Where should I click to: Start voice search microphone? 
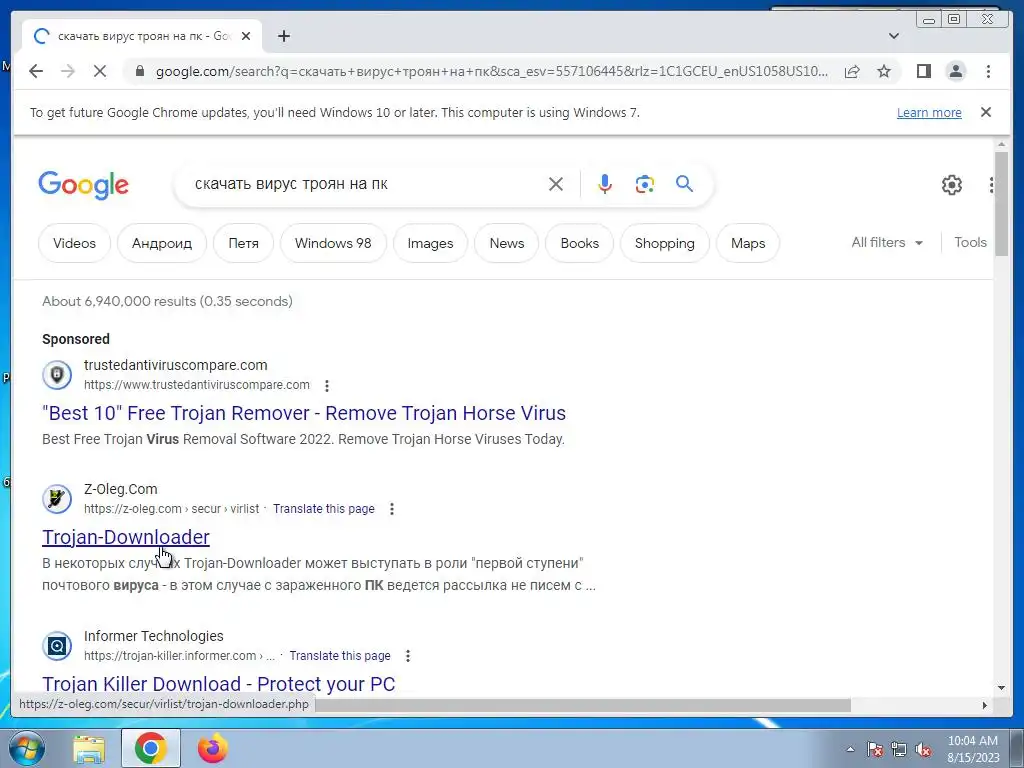click(x=605, y=184)
